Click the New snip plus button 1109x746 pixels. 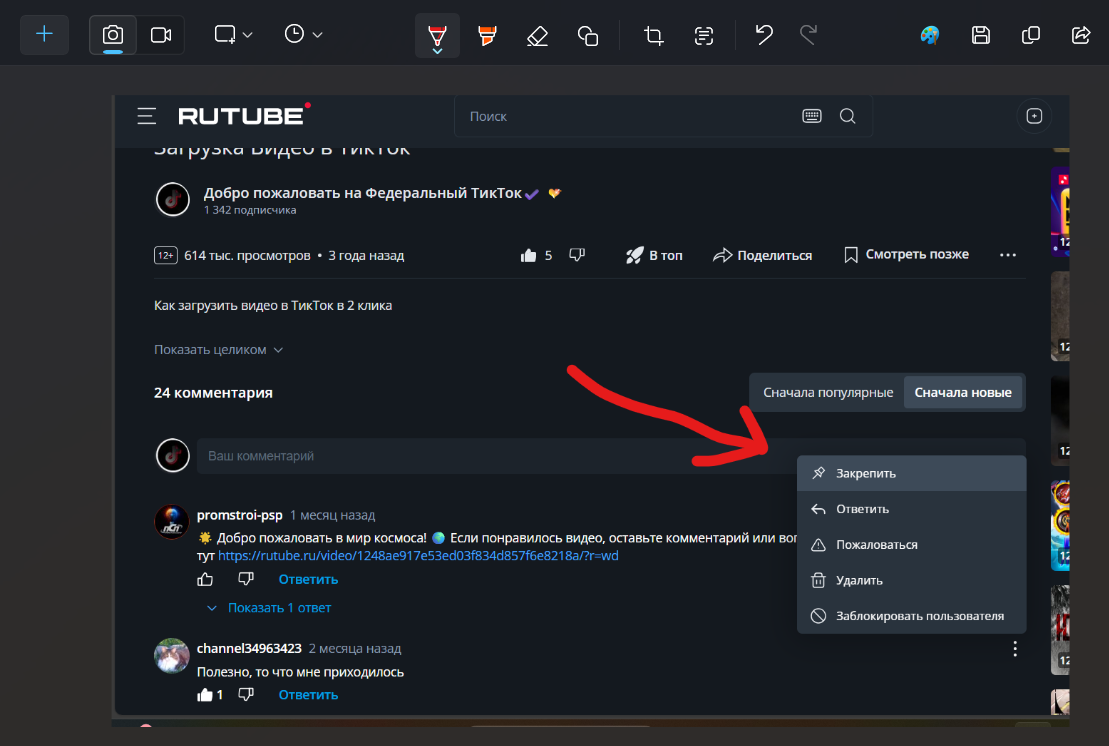pyautogui.click(x=44, y=35)
